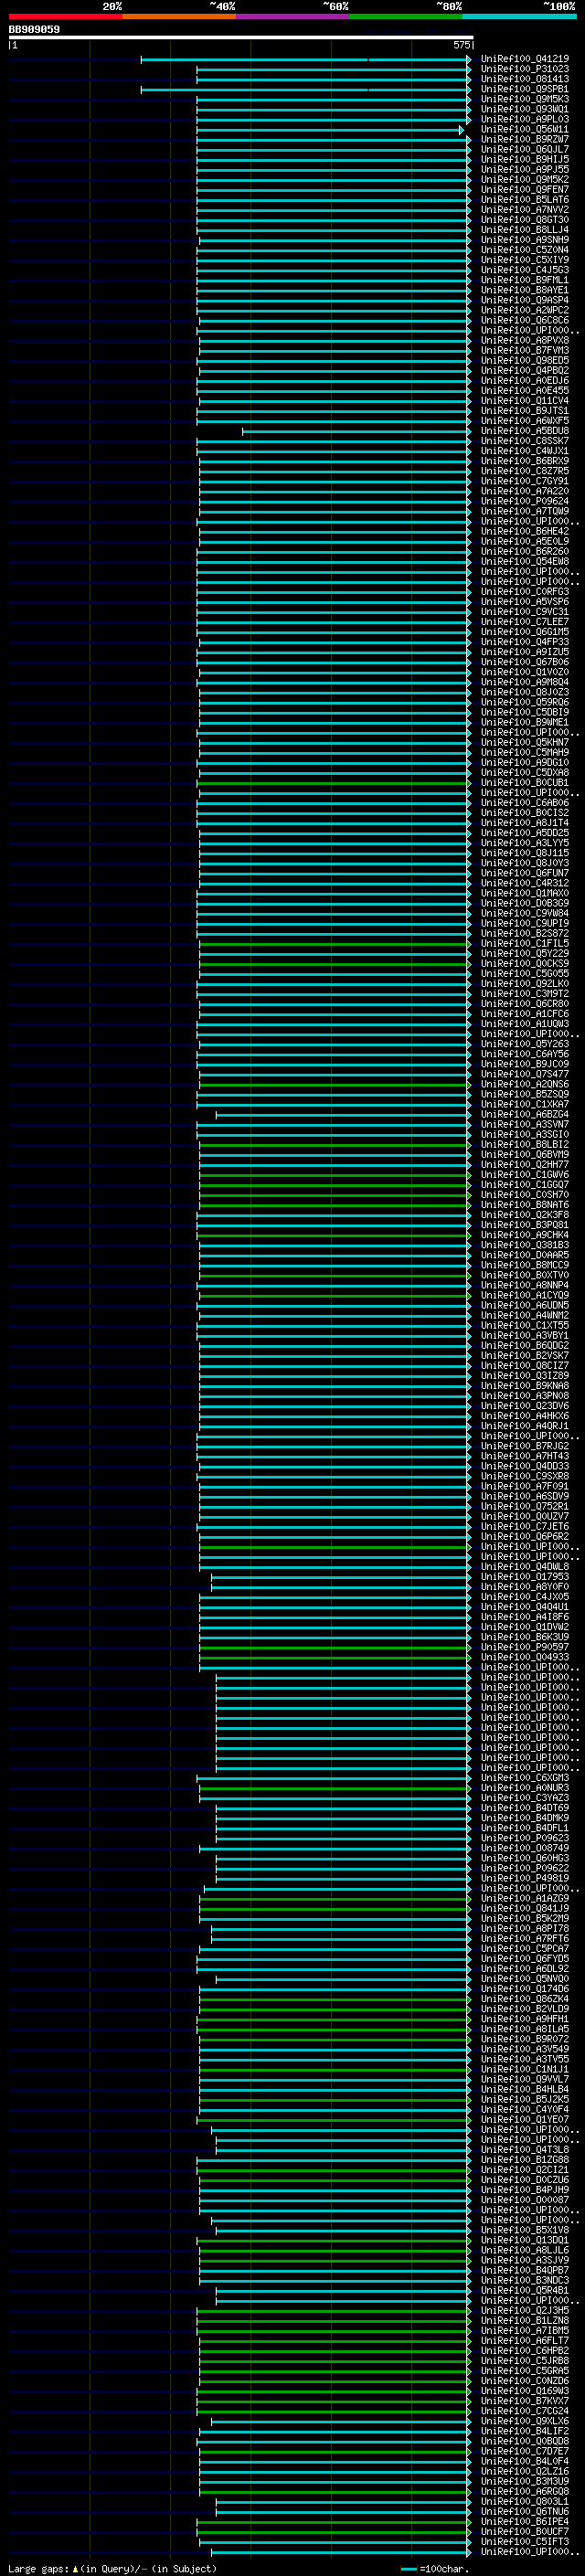Select UniRef100_A8PVX8 label
Image resolution: width=585 pixels, height=2576 pixels.
[525, 340]
